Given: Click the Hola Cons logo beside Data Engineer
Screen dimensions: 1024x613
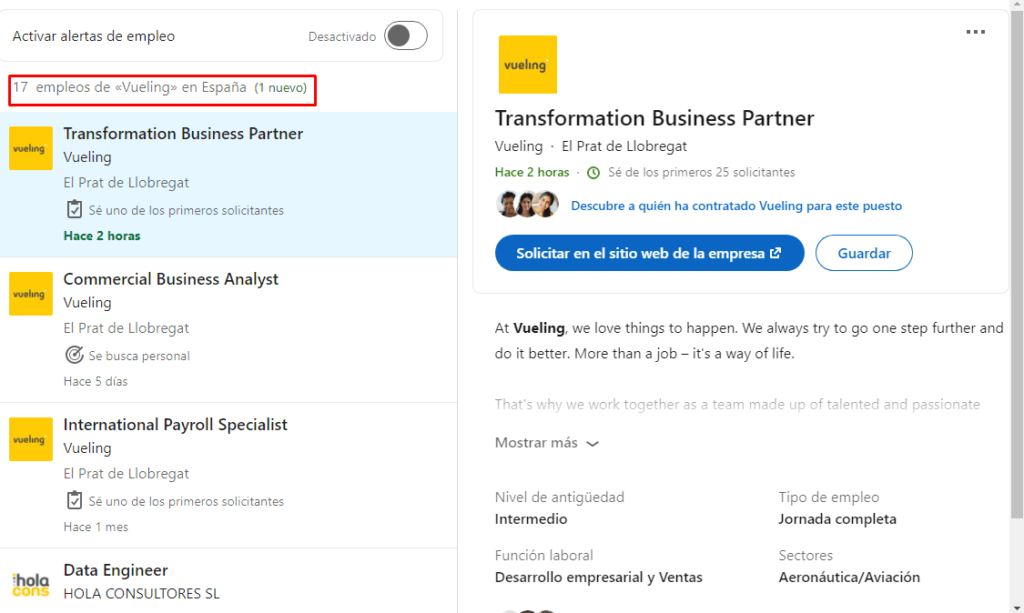Looking at the screenshot, I should [31, 585].
